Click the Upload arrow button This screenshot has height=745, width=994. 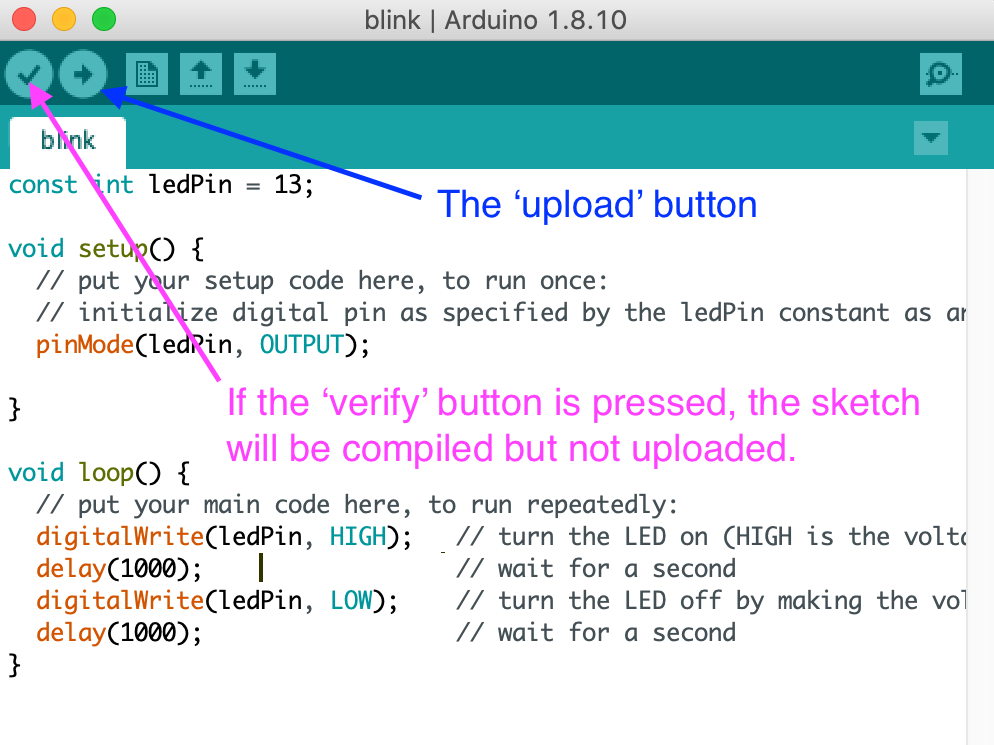(83, 75)
